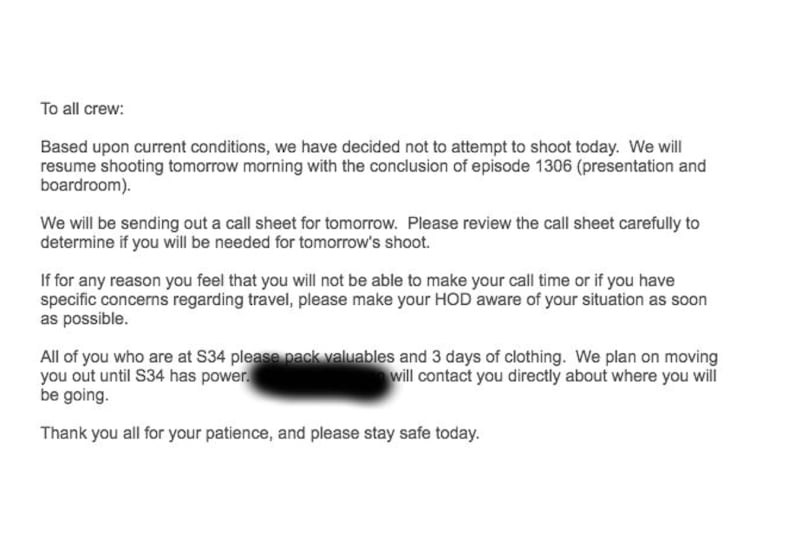800x533 pixels.
Task: Click the black redacted name blob
Action: pos(321,378)
